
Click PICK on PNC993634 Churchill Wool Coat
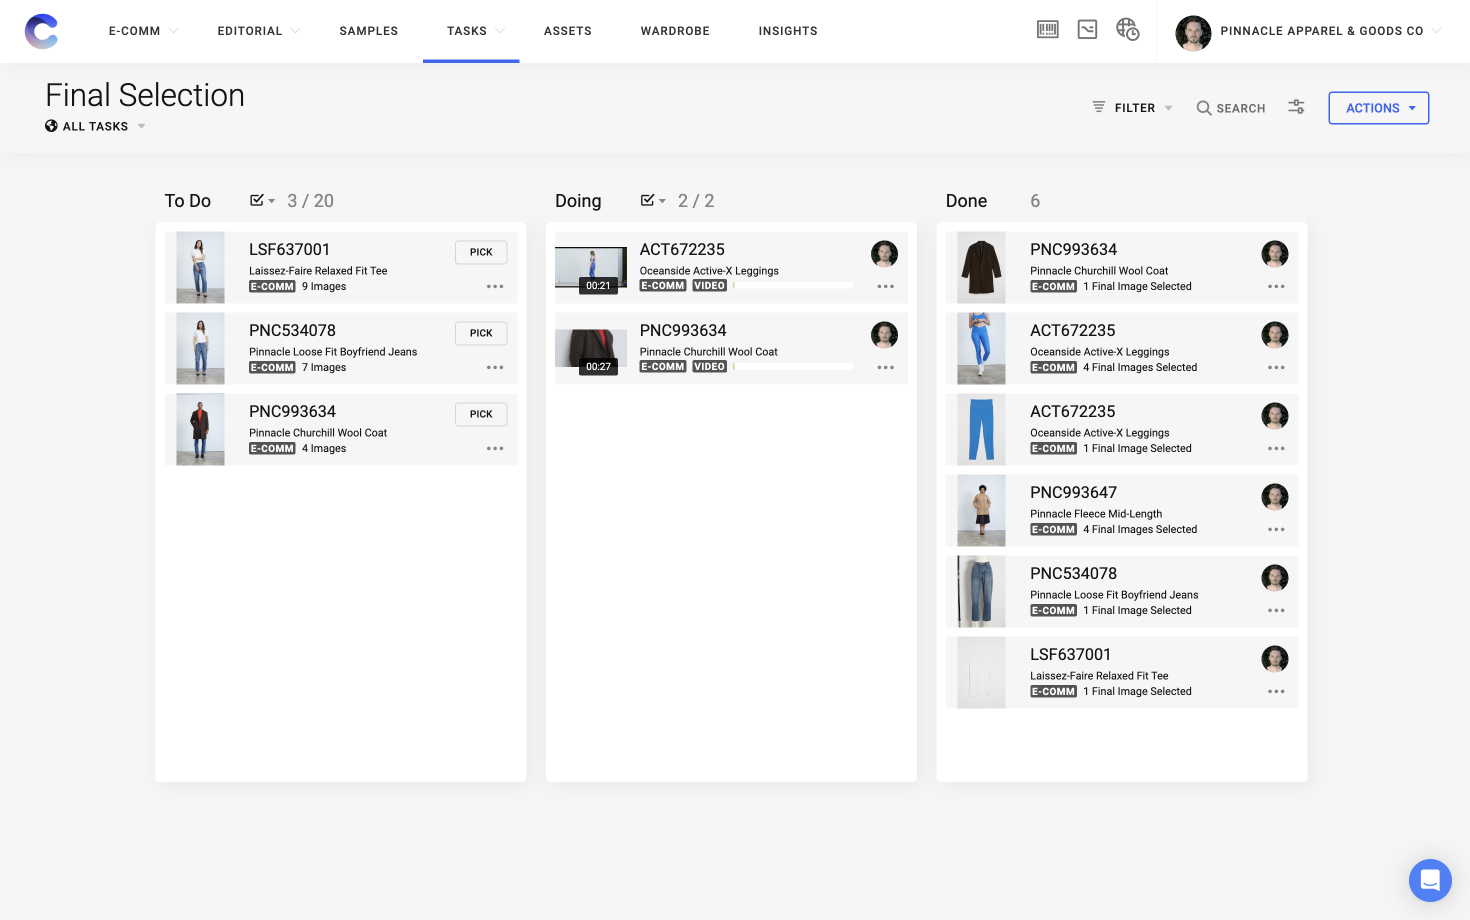click(480, 413)
